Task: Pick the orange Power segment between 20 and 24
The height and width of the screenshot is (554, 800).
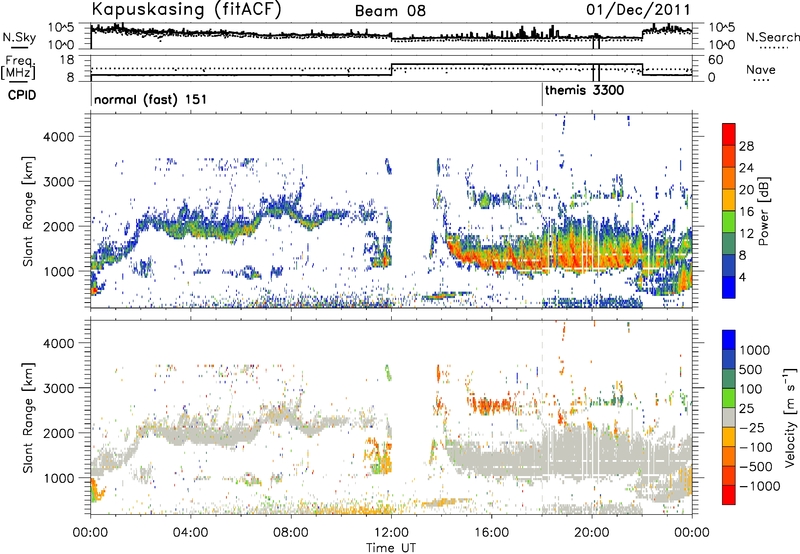Action: pos(729,178)
